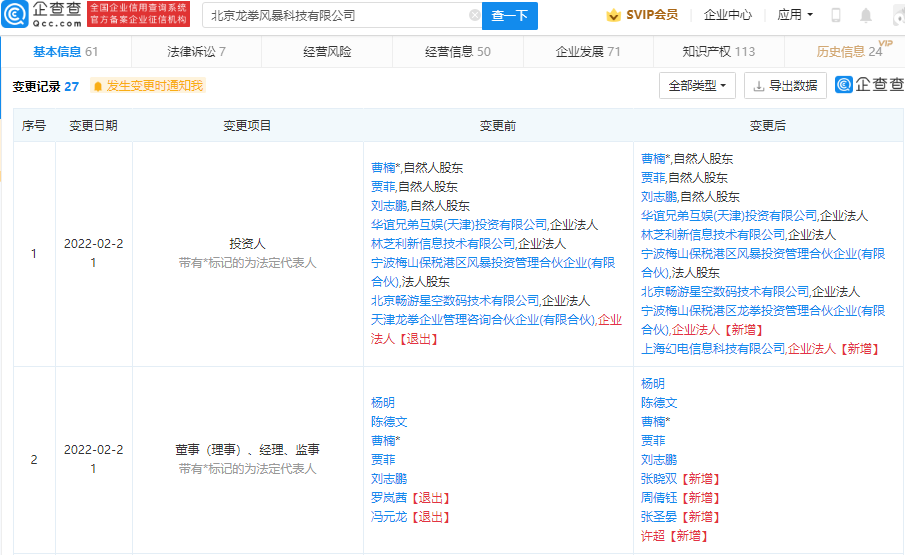Click the 查一下 search button
This screenshot has height=555, width=905.
tap(510, 16)
